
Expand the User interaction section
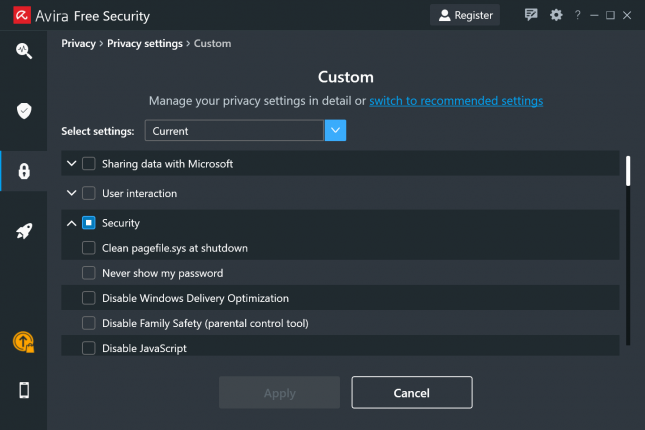click(72, 193)
